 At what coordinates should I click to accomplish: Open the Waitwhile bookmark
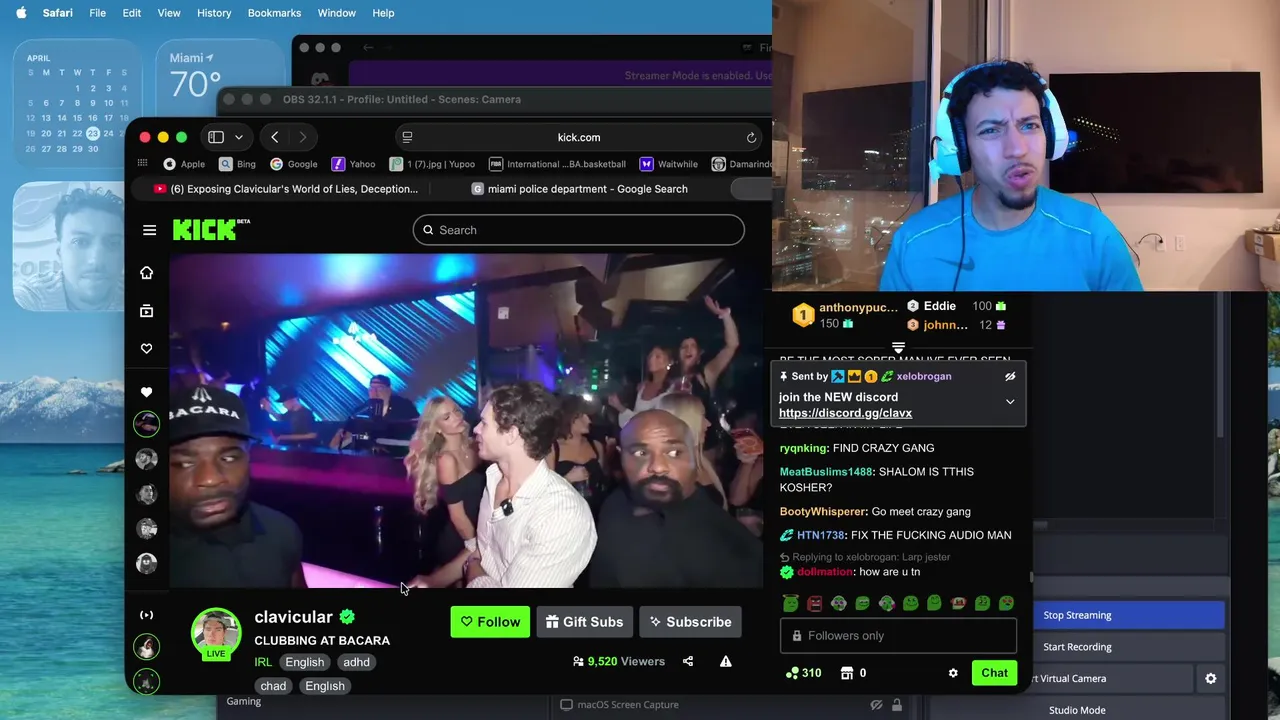[x=669, y=164]
